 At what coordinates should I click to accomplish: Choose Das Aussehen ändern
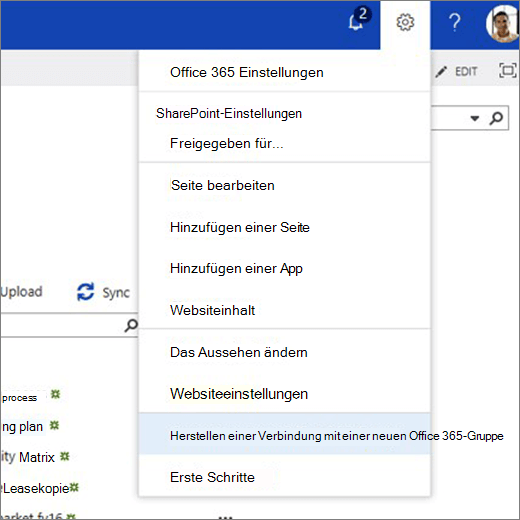tap(239, 352)
